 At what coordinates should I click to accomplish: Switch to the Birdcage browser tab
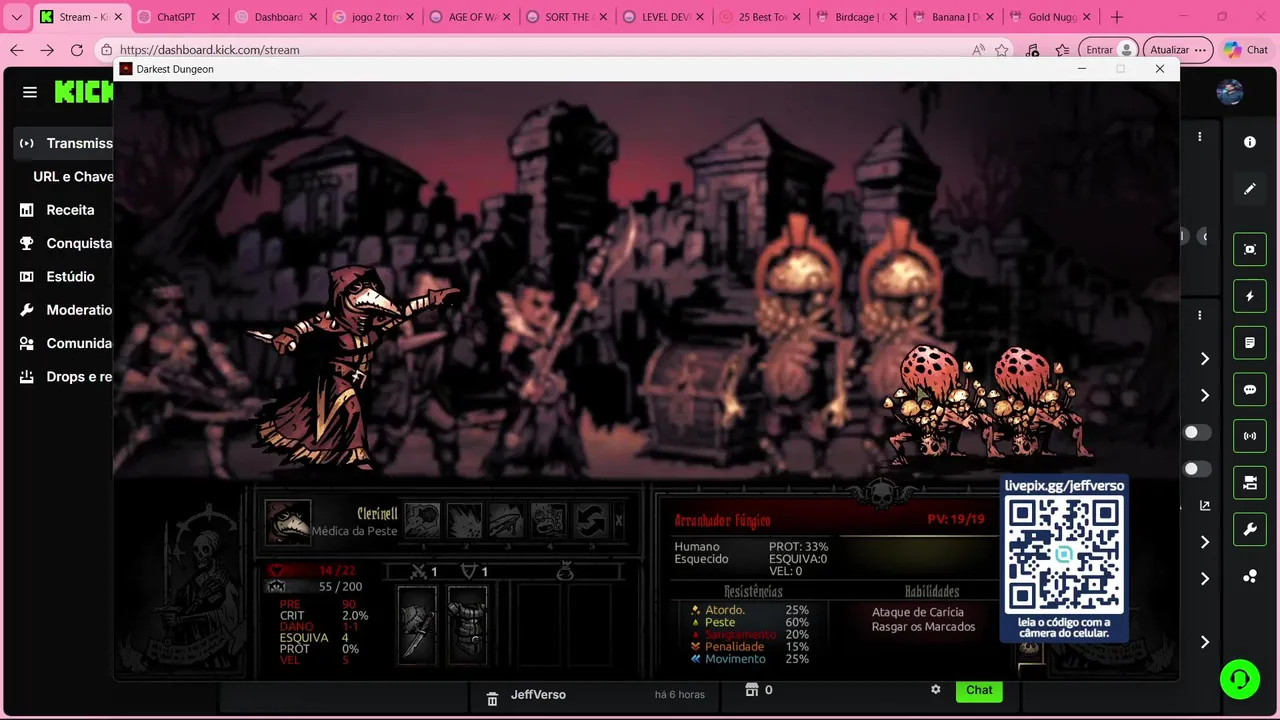pyautogui.click(x=858, y=17)
